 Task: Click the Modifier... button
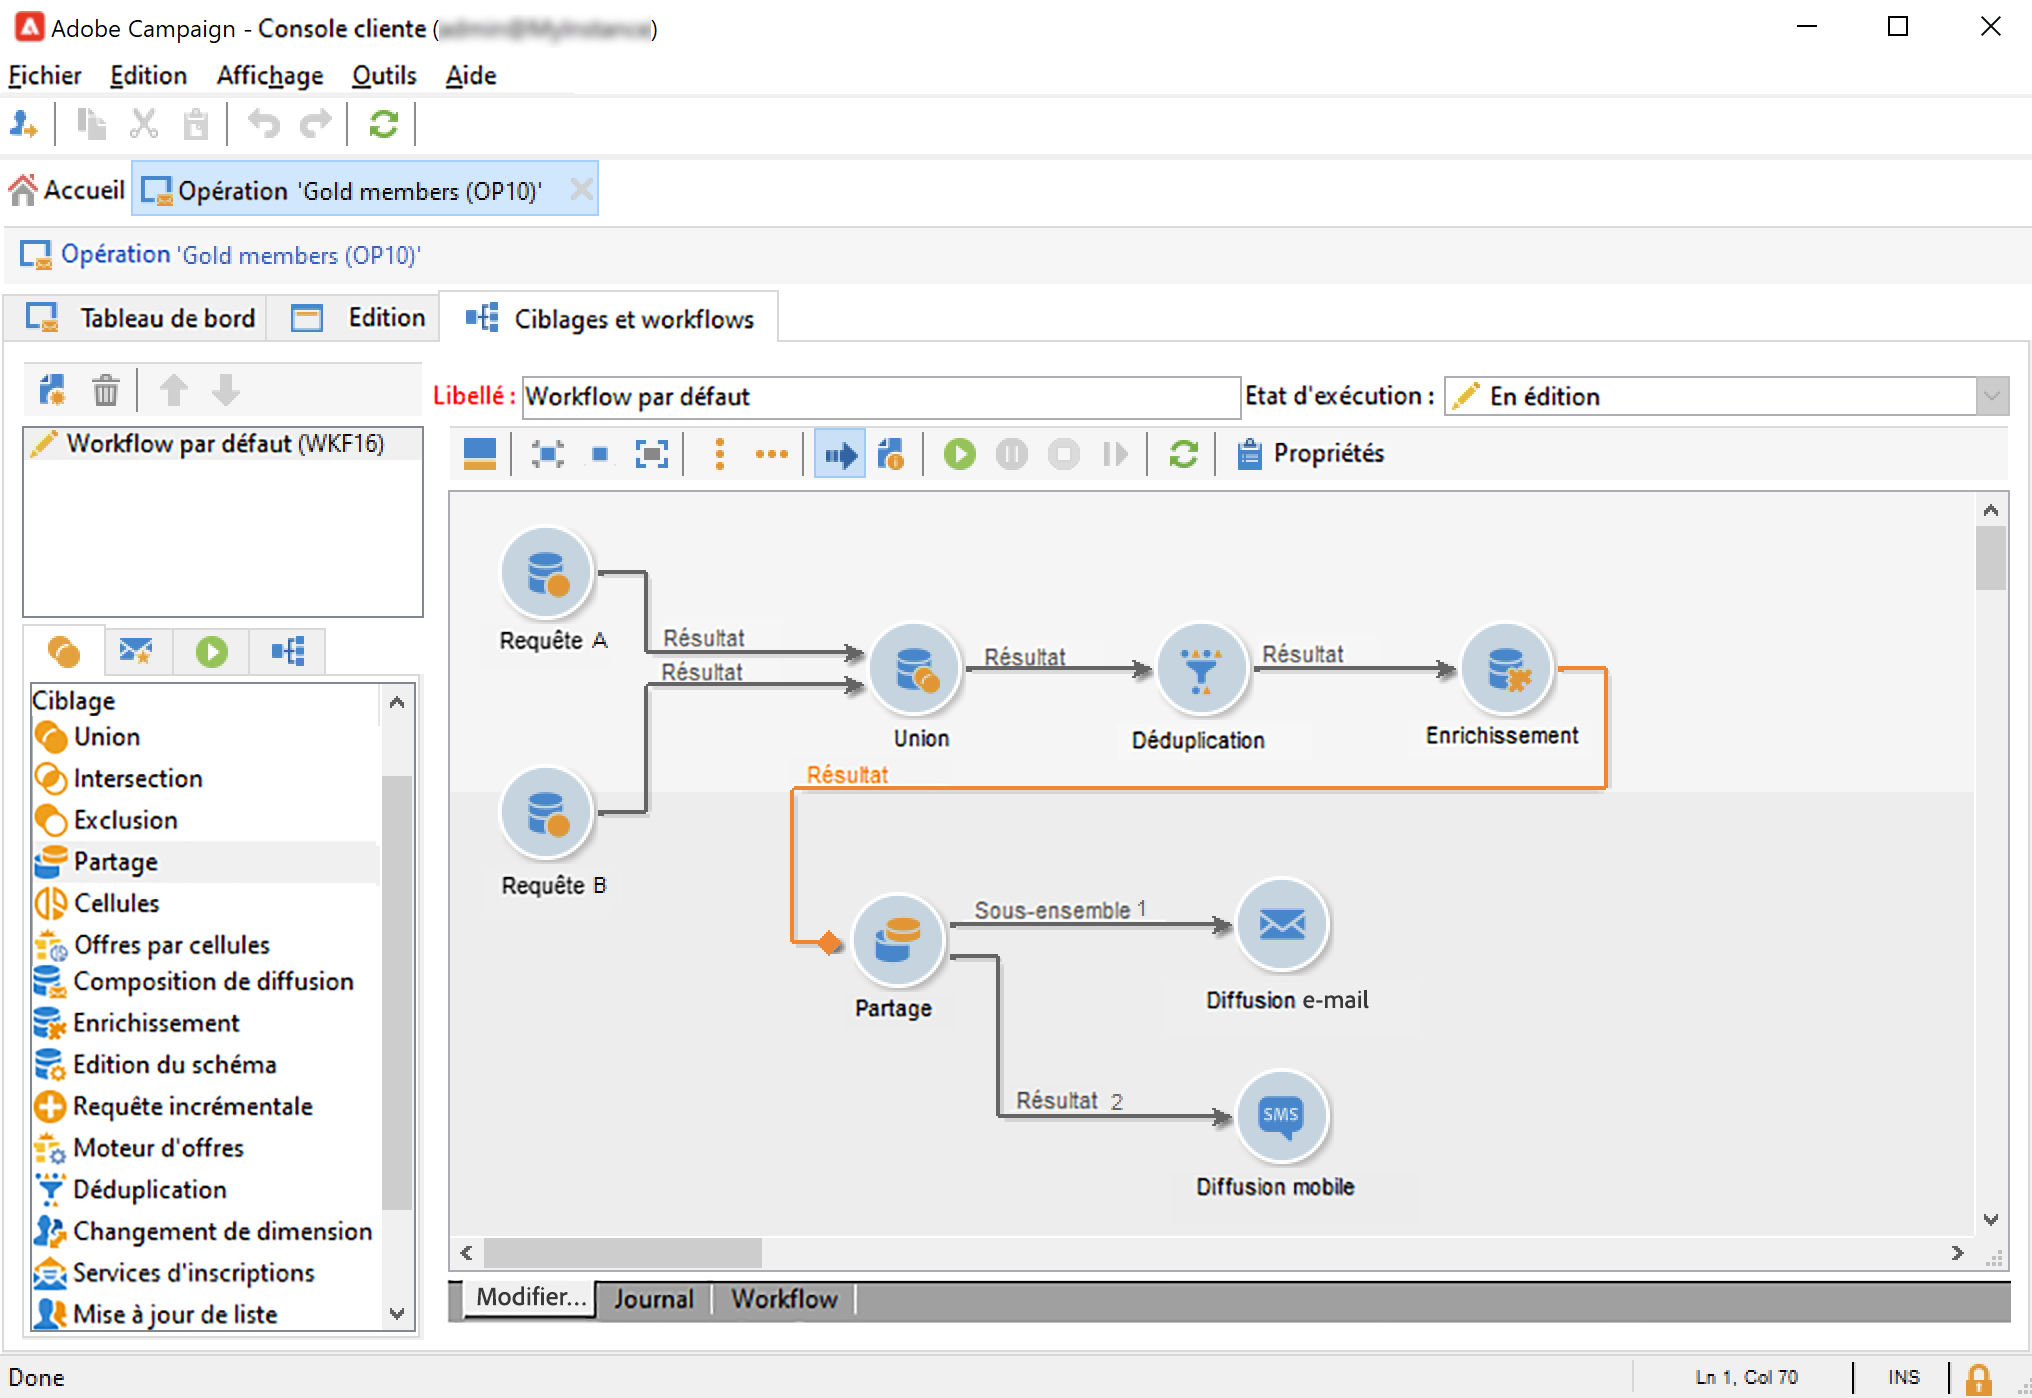pos(529,1297)
